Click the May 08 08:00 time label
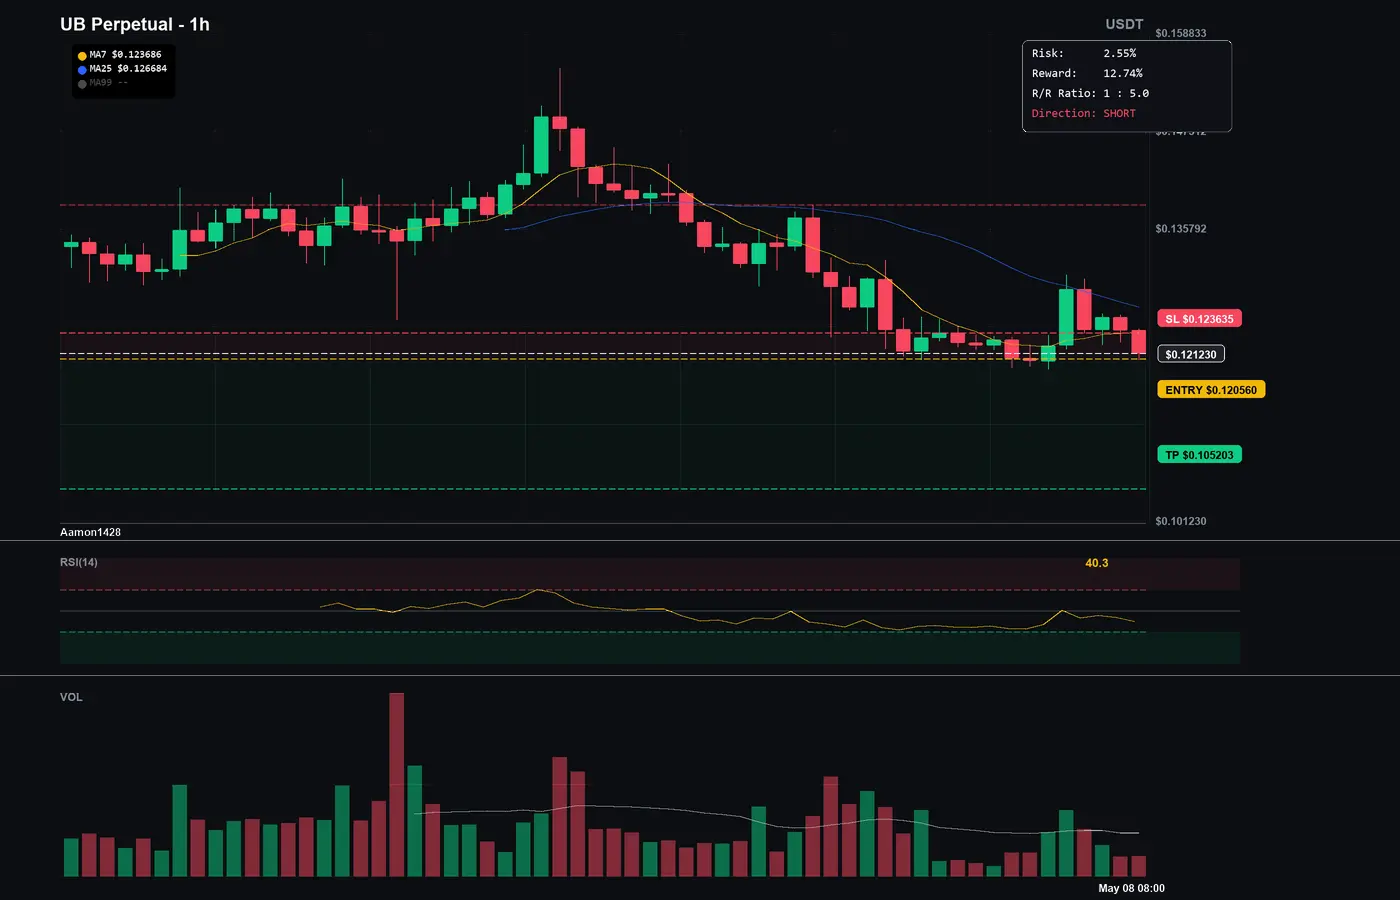The height and width of the screenshot is (900, 1400). pyautogui.click(x=1131, y=888)
